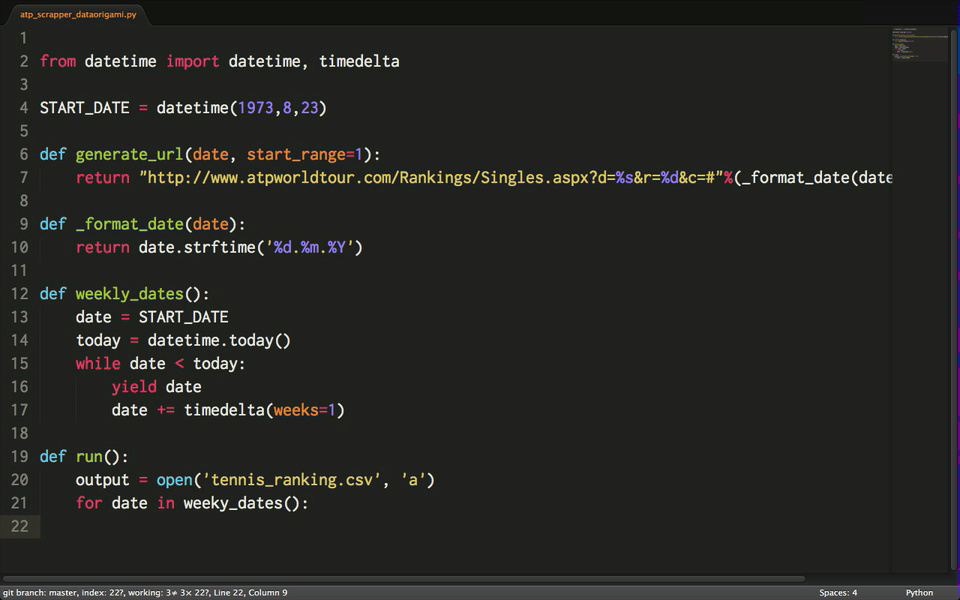Click line number 12 in the gutter
The image size is (960, 600).
point(20,294)
